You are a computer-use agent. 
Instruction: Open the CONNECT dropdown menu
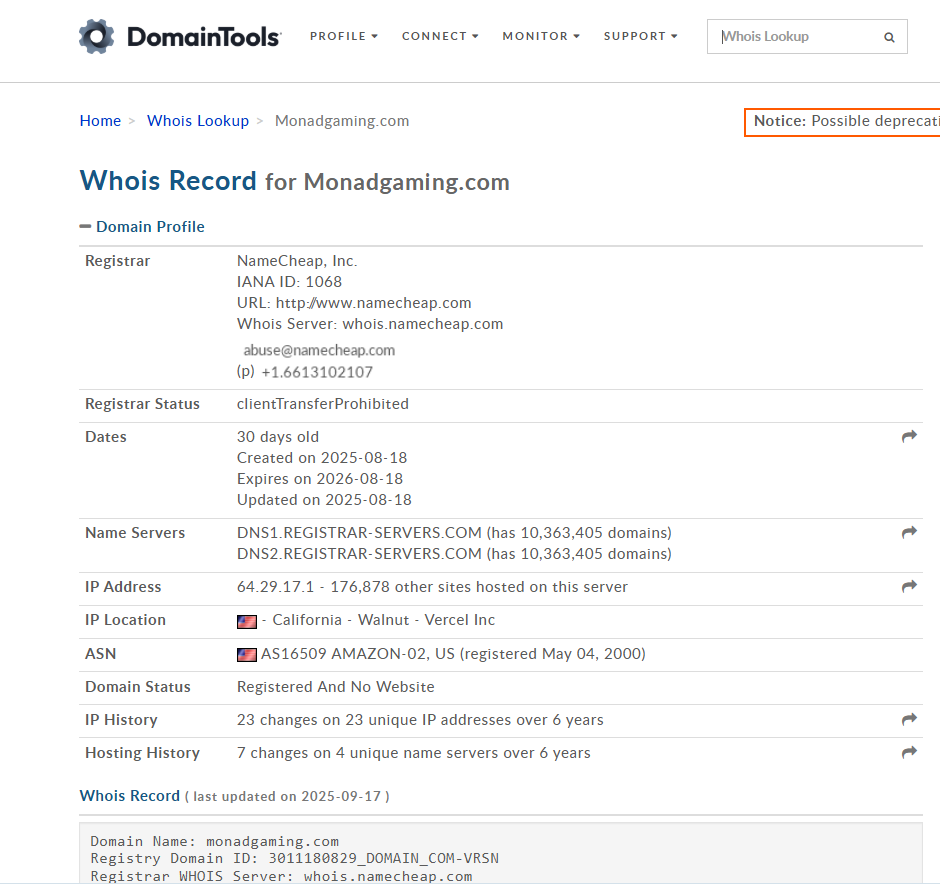point(440,36)
